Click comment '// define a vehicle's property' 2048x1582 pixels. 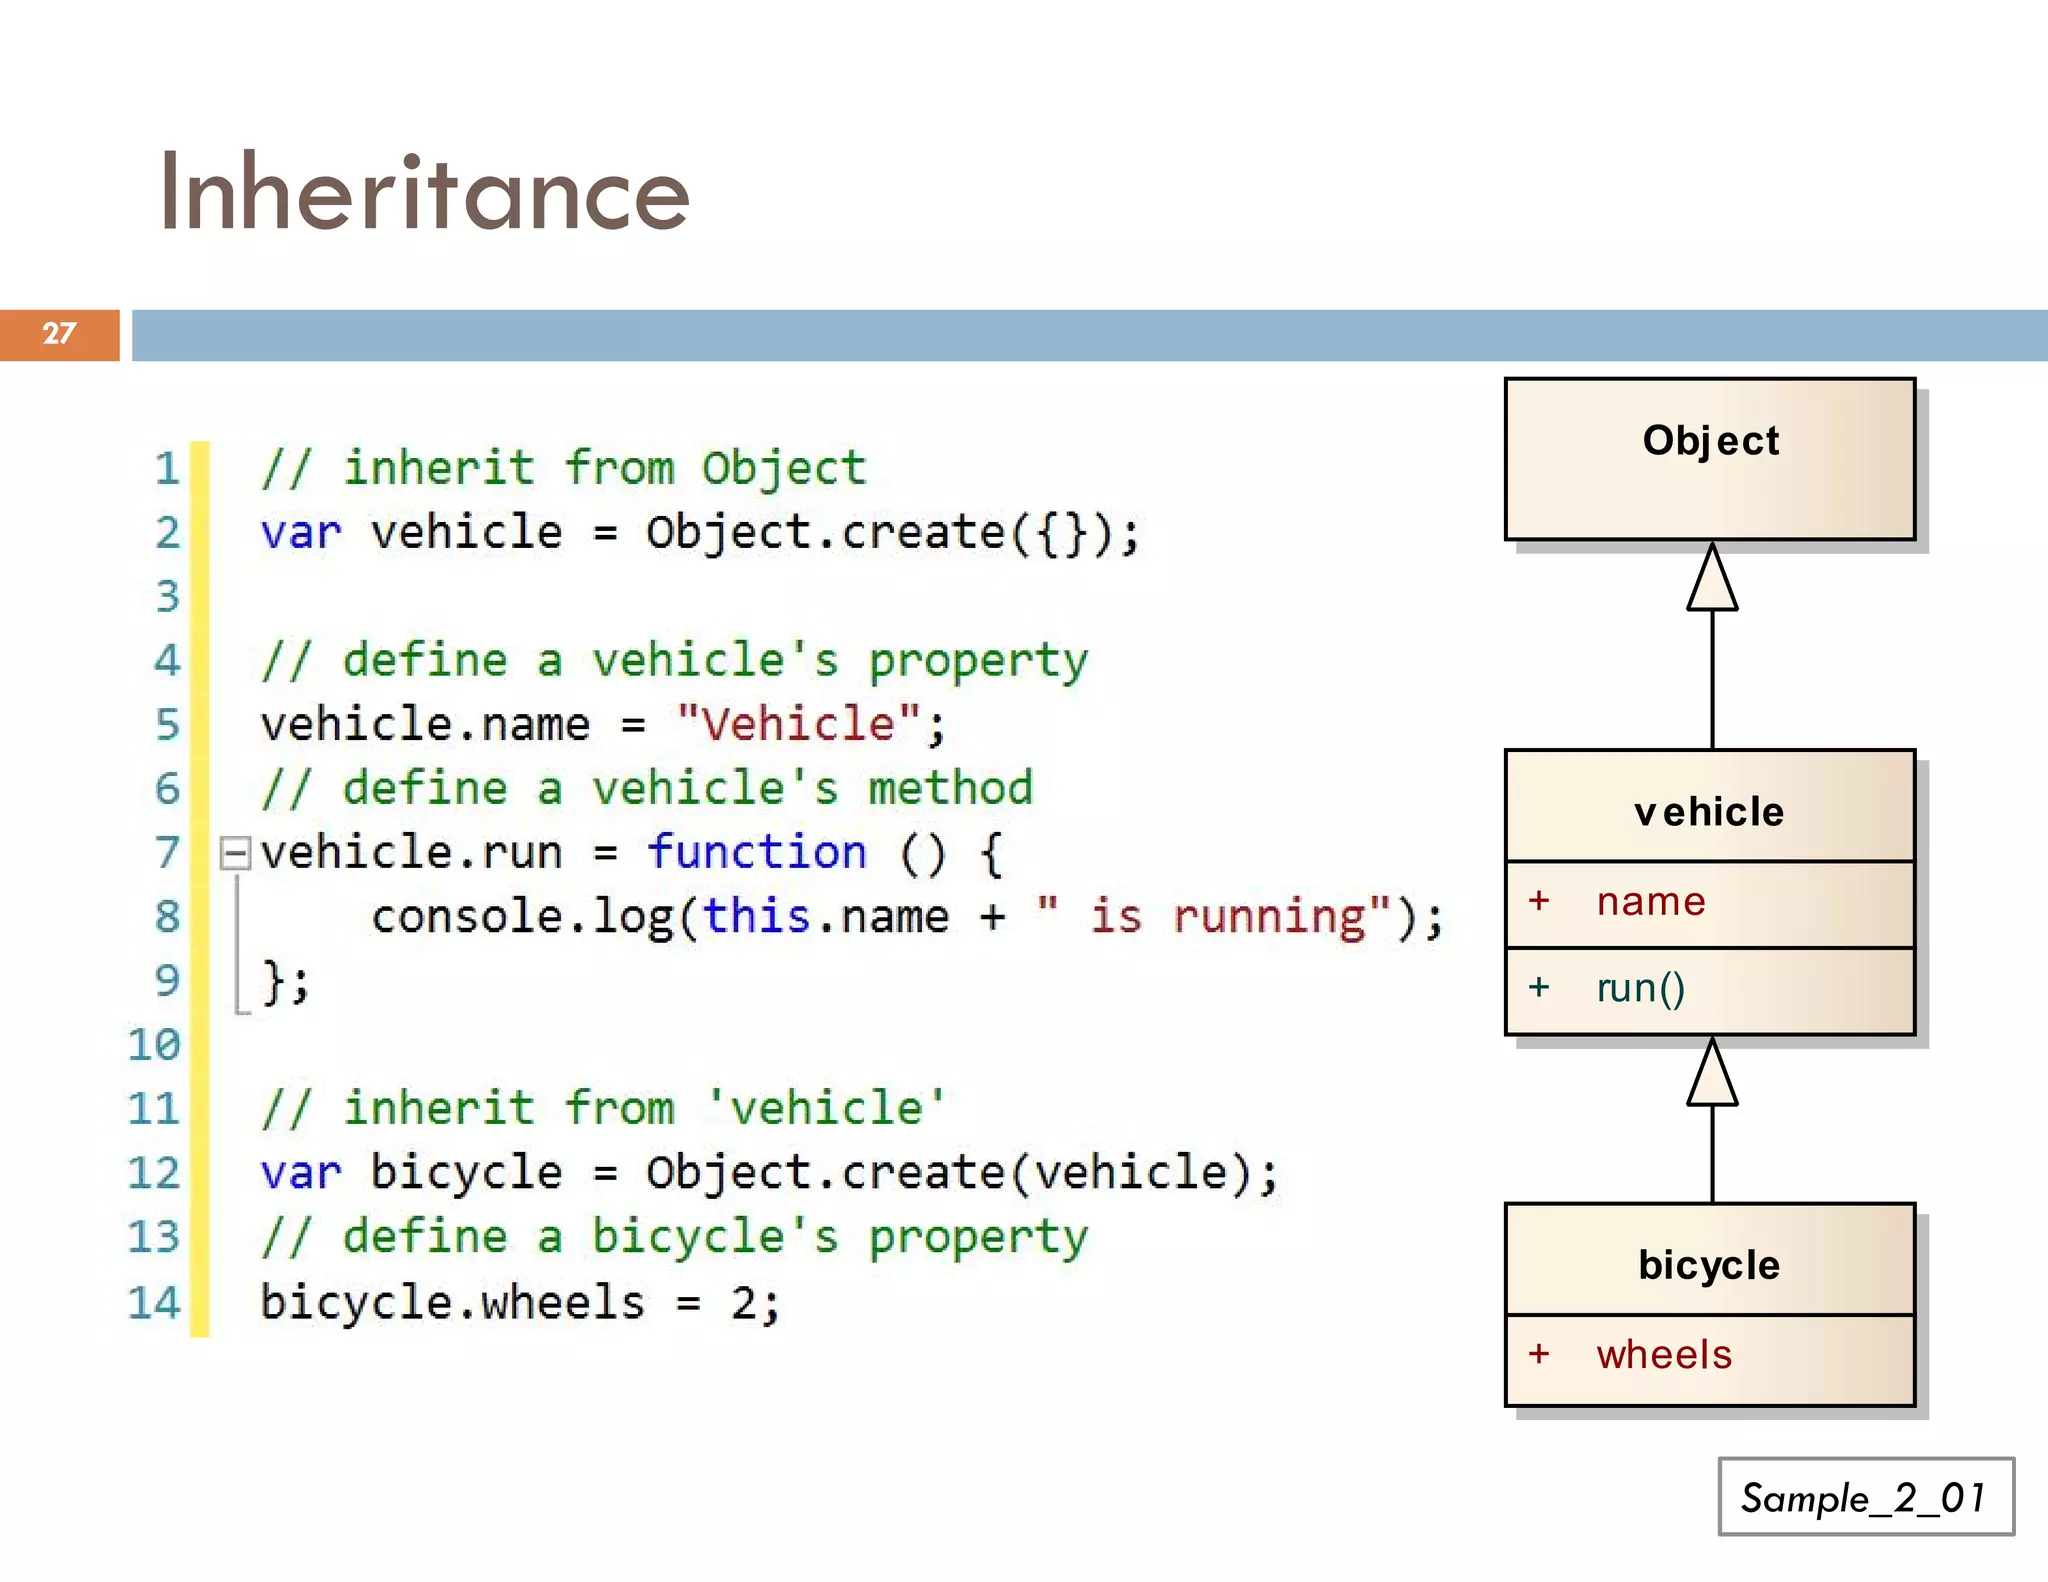click(674, 662)
